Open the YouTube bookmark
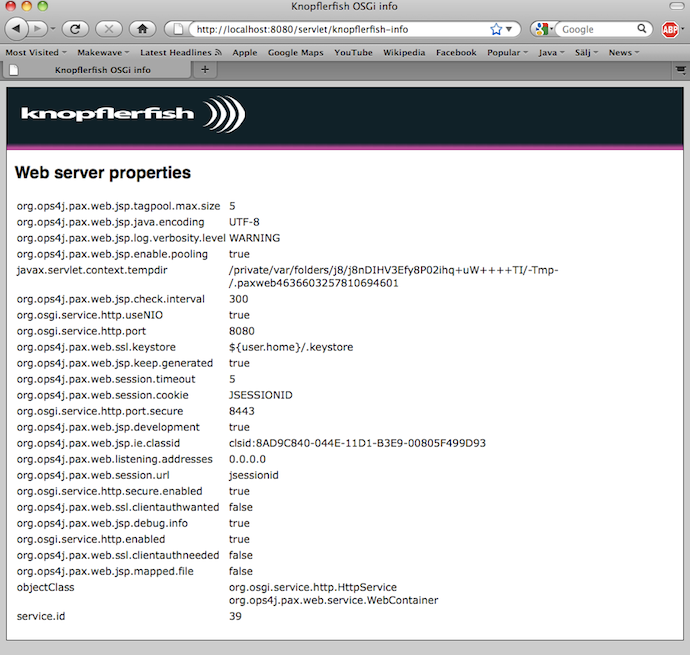 click(x=353, y=52)
